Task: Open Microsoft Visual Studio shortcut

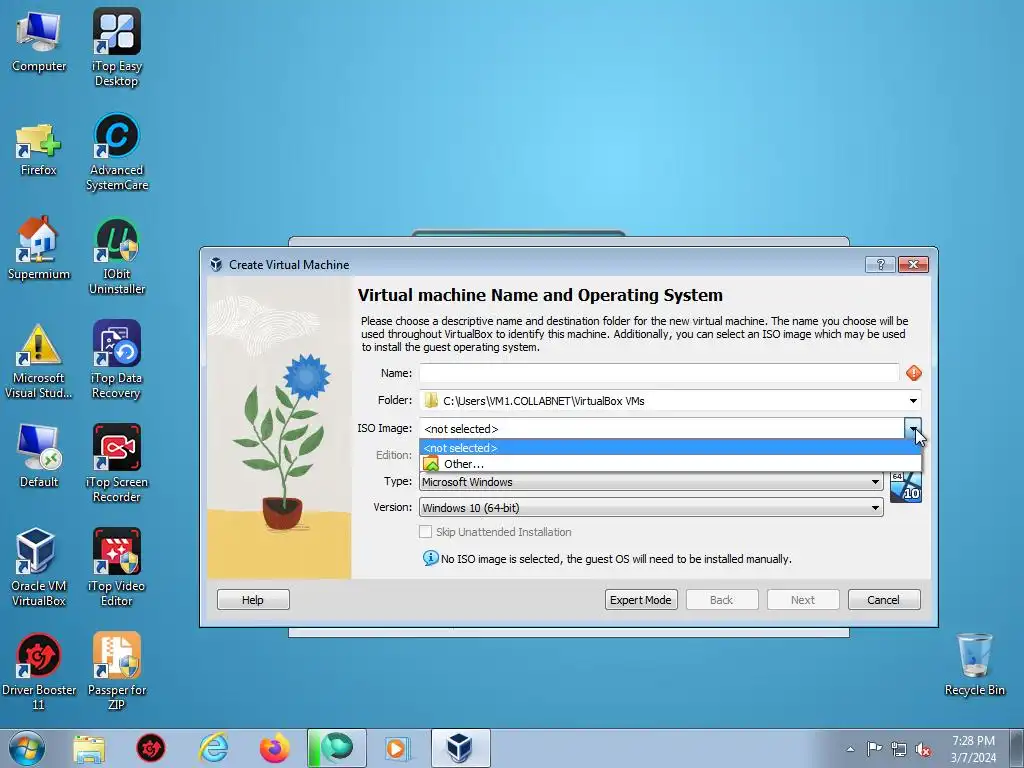Action: (x=39, y=360)
